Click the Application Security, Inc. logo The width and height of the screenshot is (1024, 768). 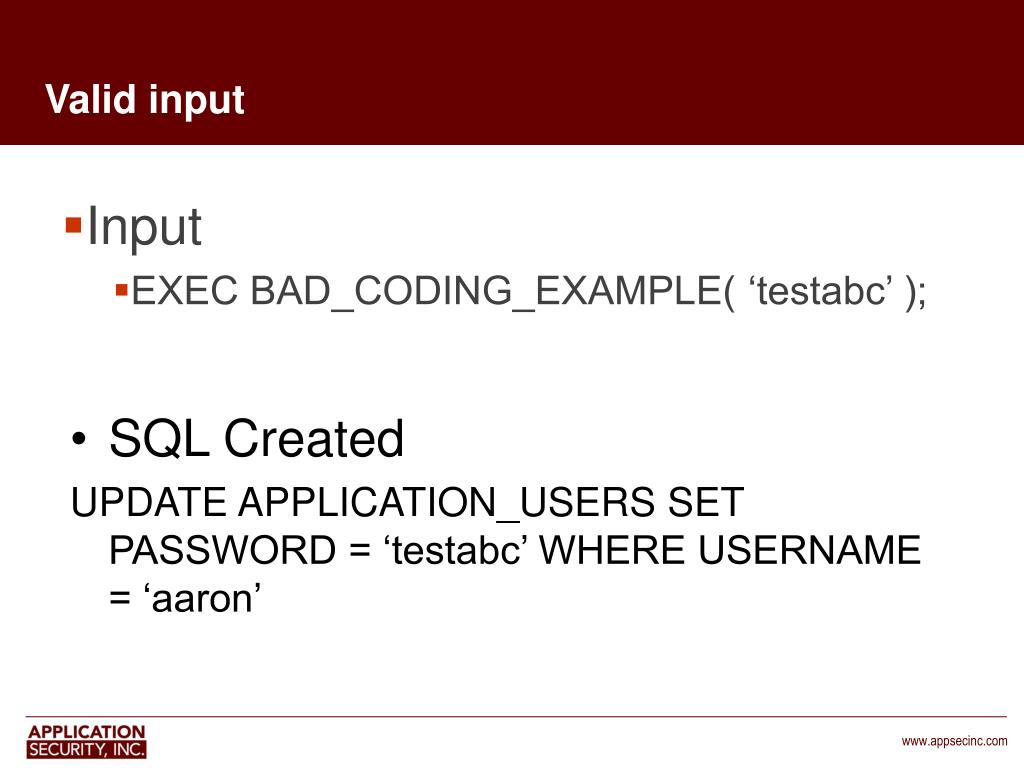tap(86, 741)
